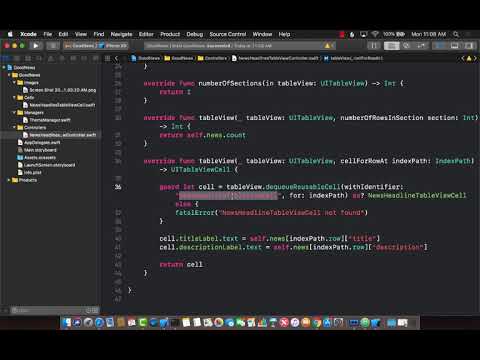Show the Test navigator
The height and width of the screenshot is (360, 480).
tap(62, 58)
